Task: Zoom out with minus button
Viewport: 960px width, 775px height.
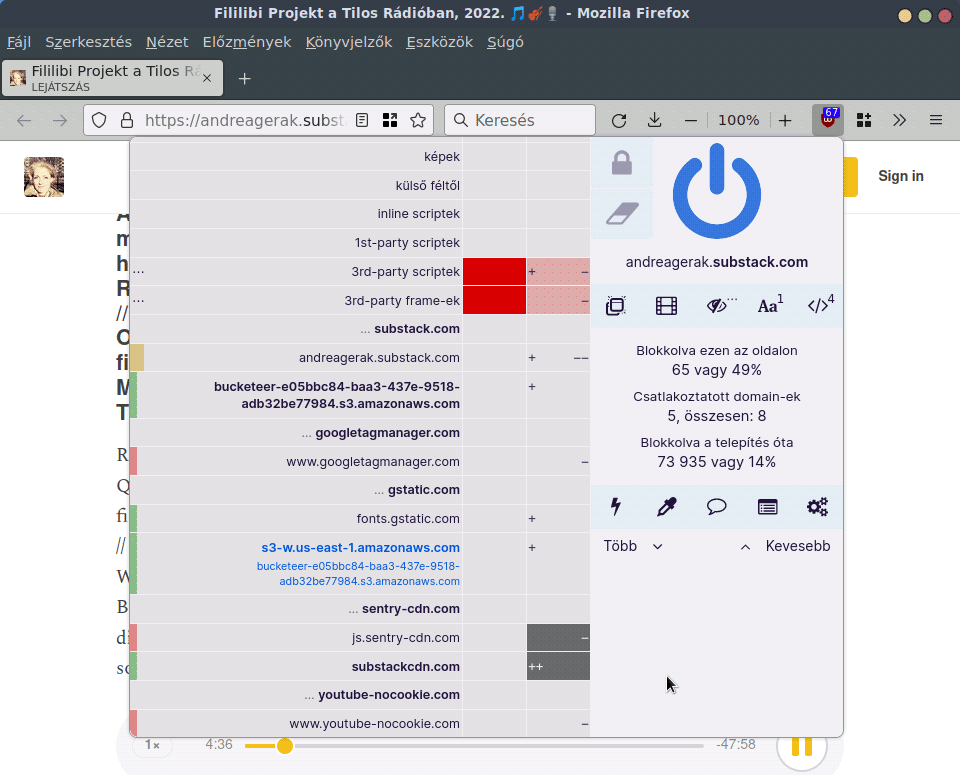Action: pyautogui.click(x=691, y=120)
